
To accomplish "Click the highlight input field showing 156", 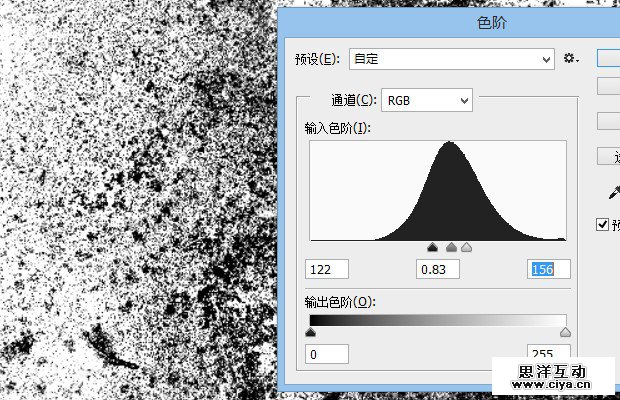I will click(x=548, y=269).
